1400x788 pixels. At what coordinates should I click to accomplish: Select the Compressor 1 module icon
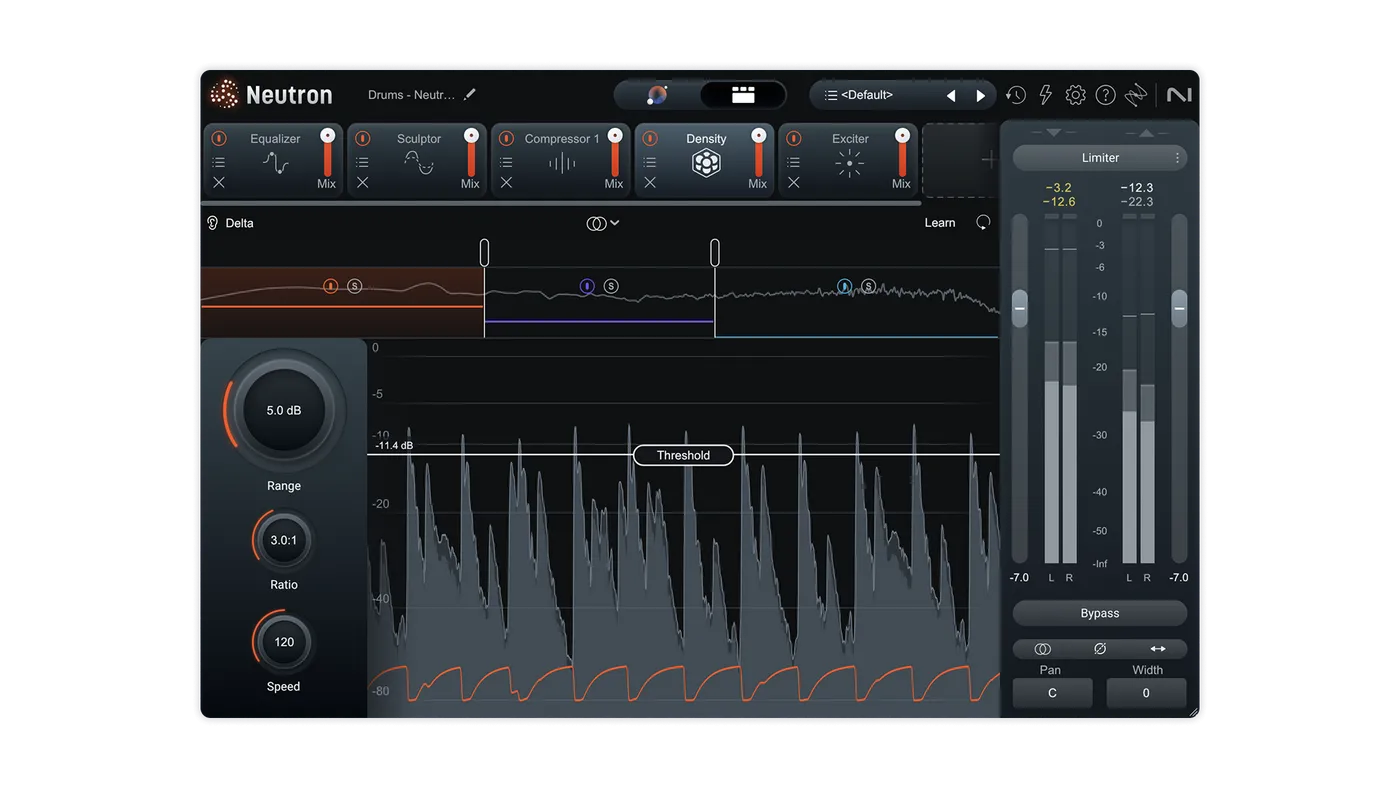pyautogui.click(x=563, y=163)
